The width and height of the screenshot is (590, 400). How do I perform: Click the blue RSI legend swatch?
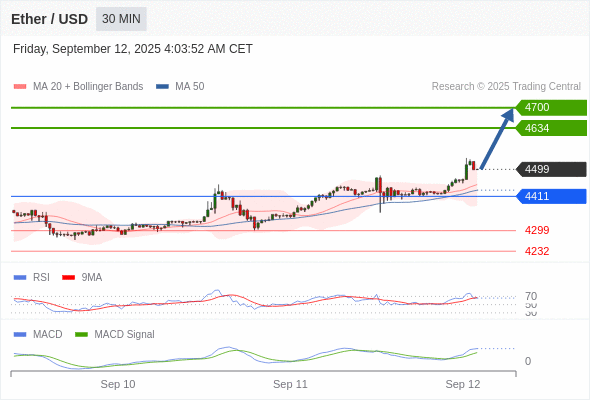point(20,278)
